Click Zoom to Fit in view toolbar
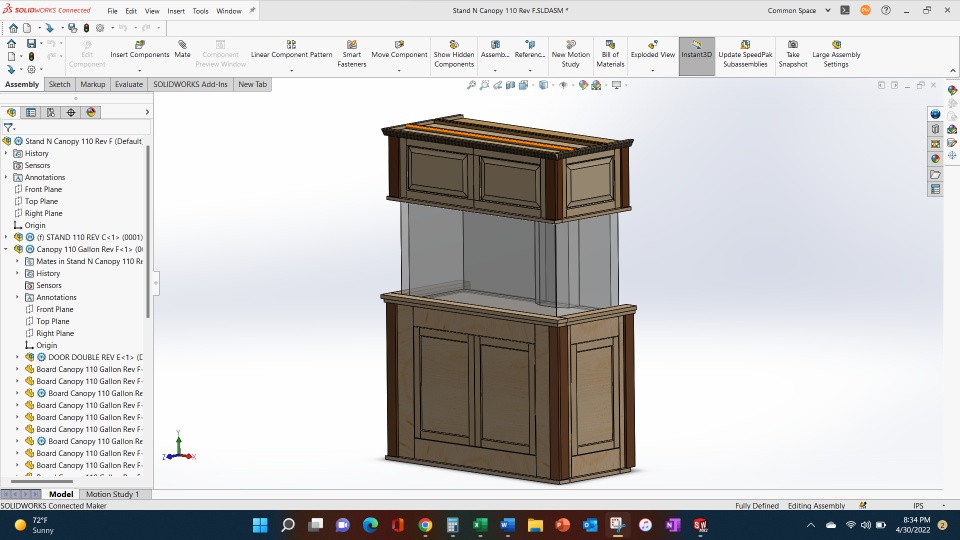 click(x=471, y=85)
